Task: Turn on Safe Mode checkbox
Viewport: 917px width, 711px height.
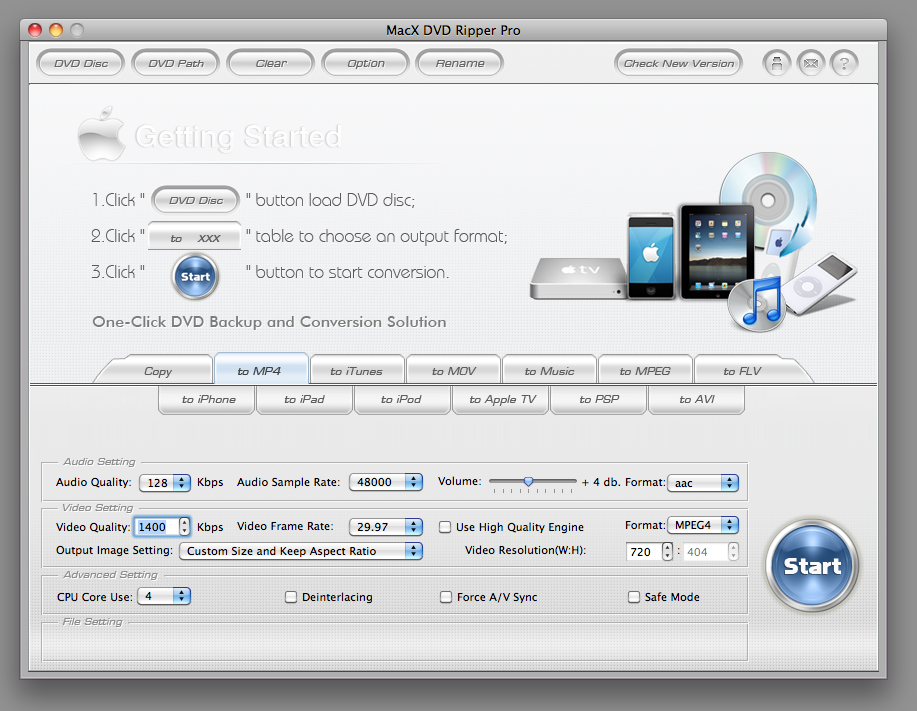Action: [634, 597]
